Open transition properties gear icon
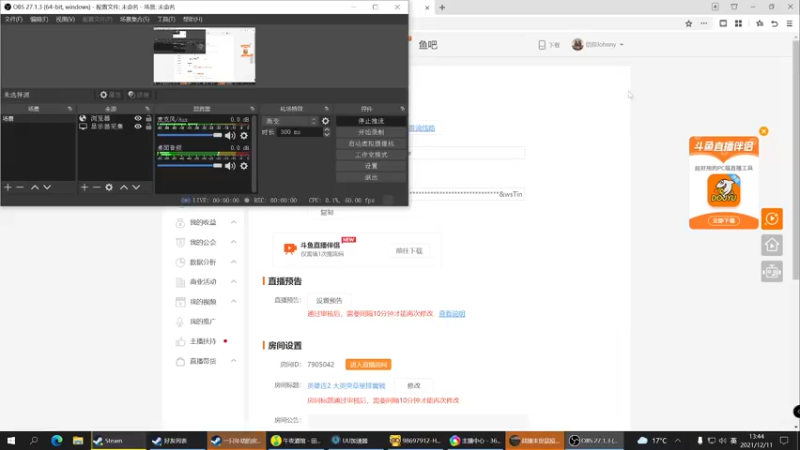This screenshot has width=800, height=450. 326,121
